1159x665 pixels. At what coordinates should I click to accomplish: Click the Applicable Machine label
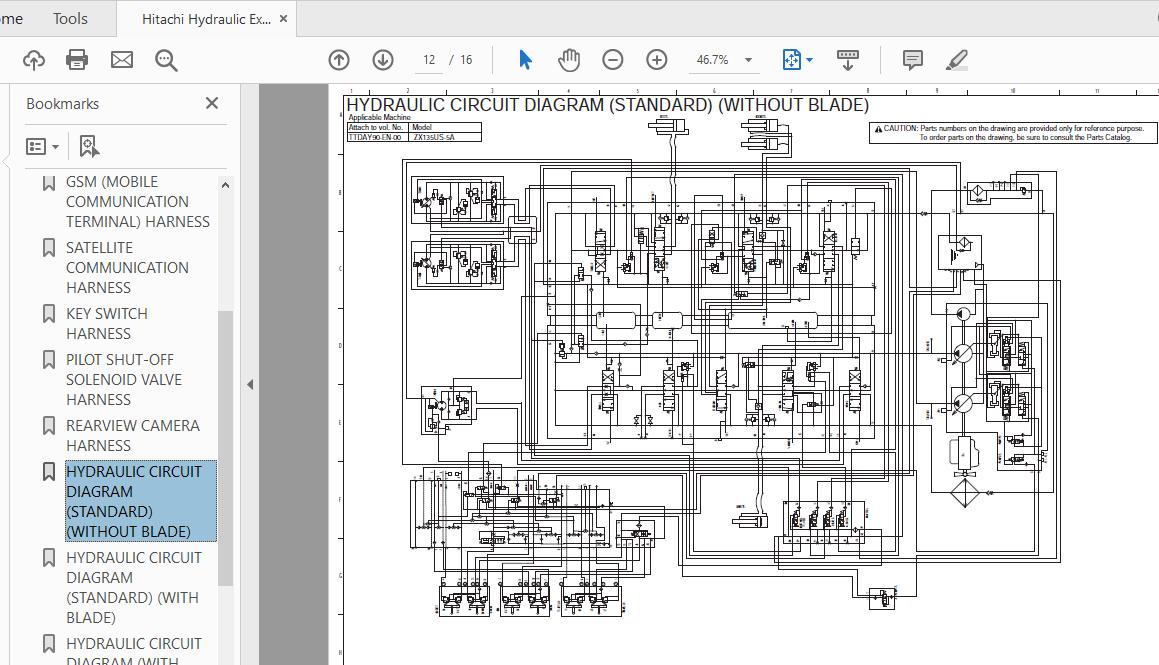click(x=379, y=117)
